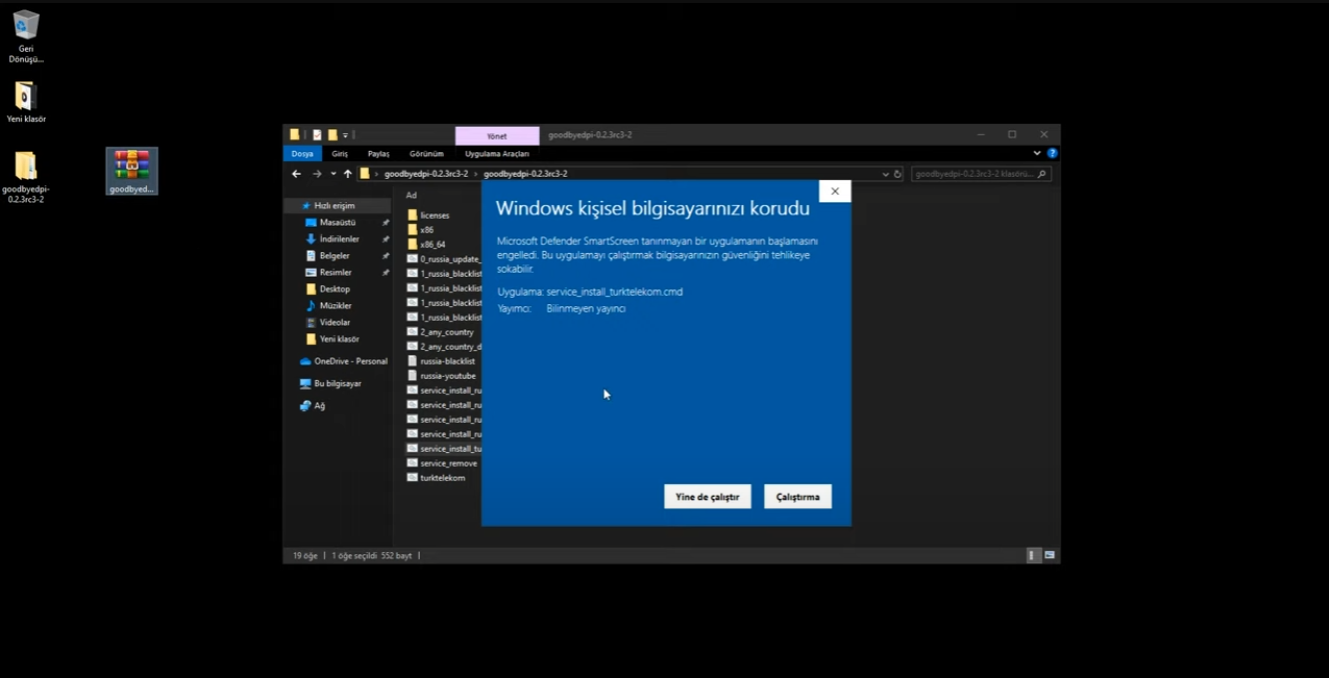
Task: Click the Forward navigation arrow
Action: tap(317, 174)
